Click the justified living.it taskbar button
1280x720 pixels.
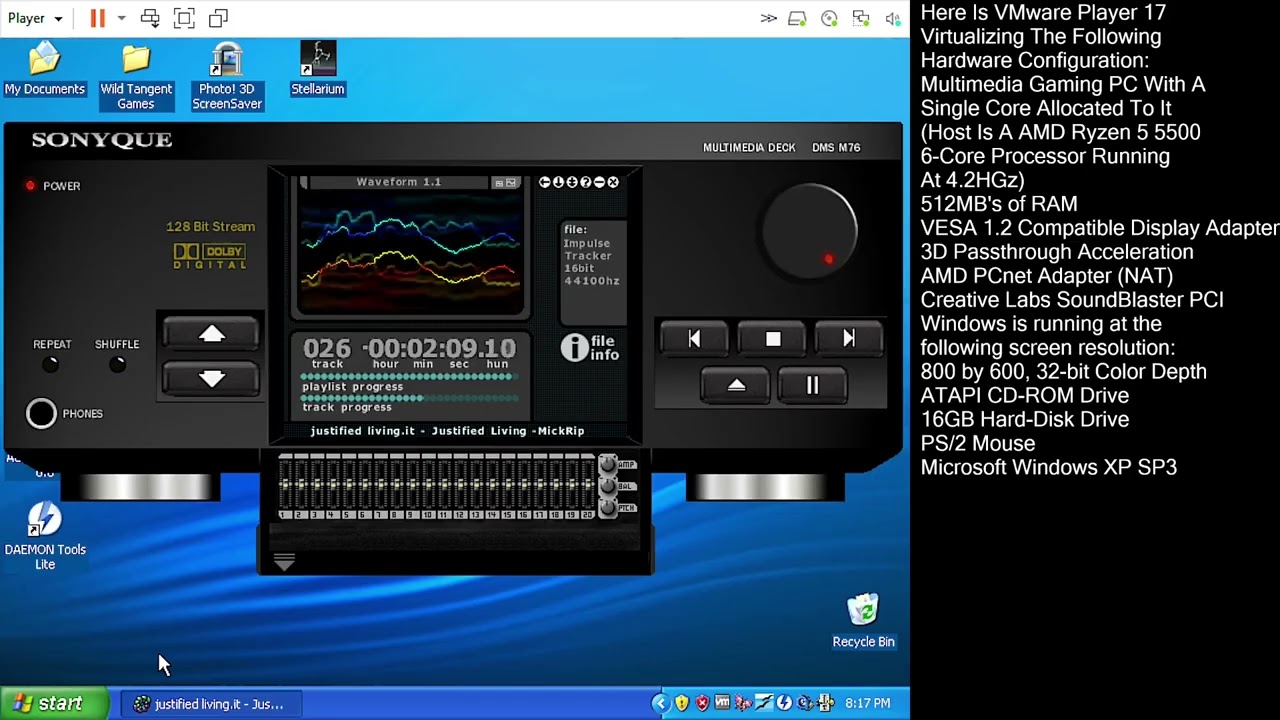click(x=210, y=704)
